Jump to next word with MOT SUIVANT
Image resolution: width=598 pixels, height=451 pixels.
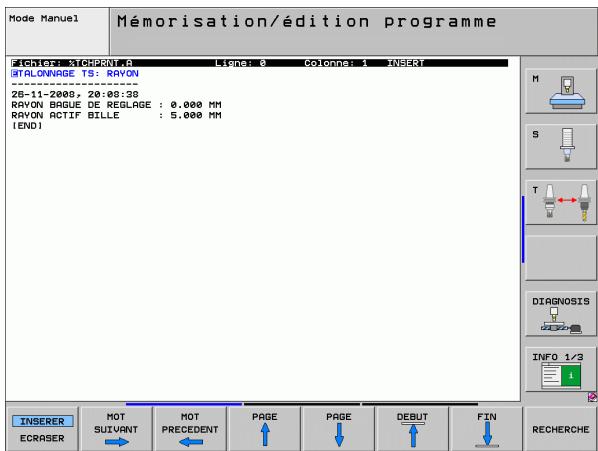pos(116,429)
